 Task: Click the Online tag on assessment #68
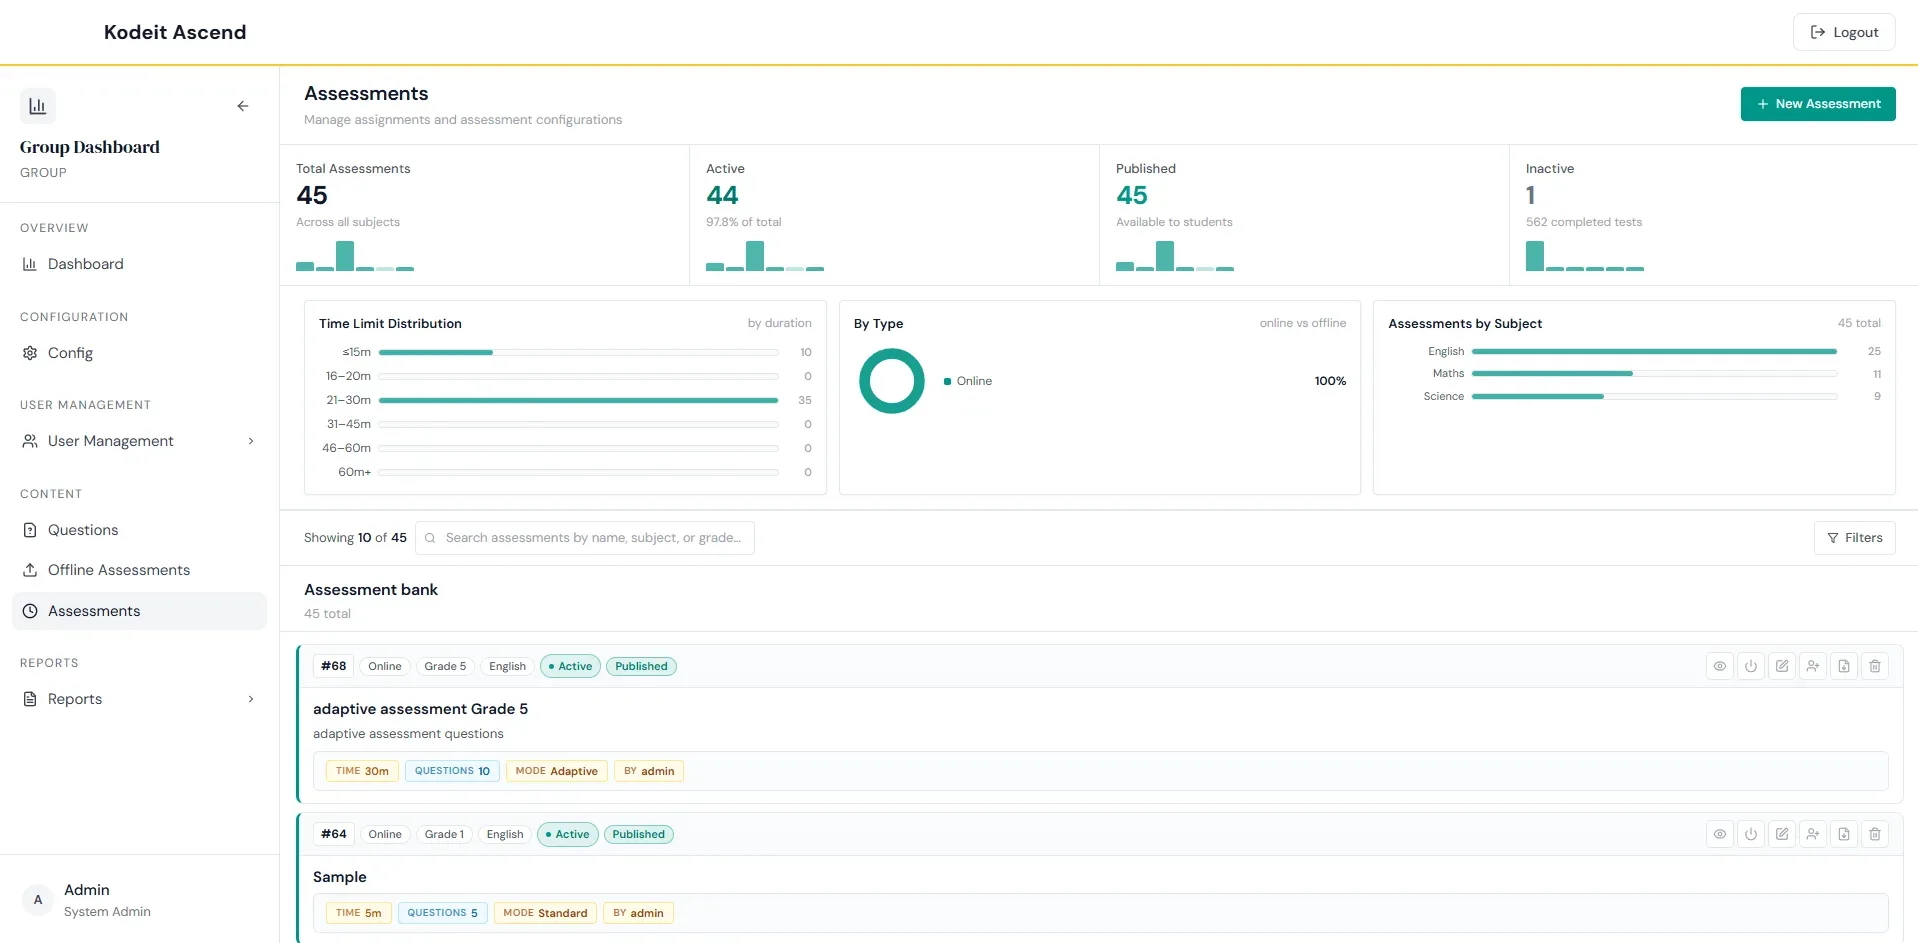(385, 666)
